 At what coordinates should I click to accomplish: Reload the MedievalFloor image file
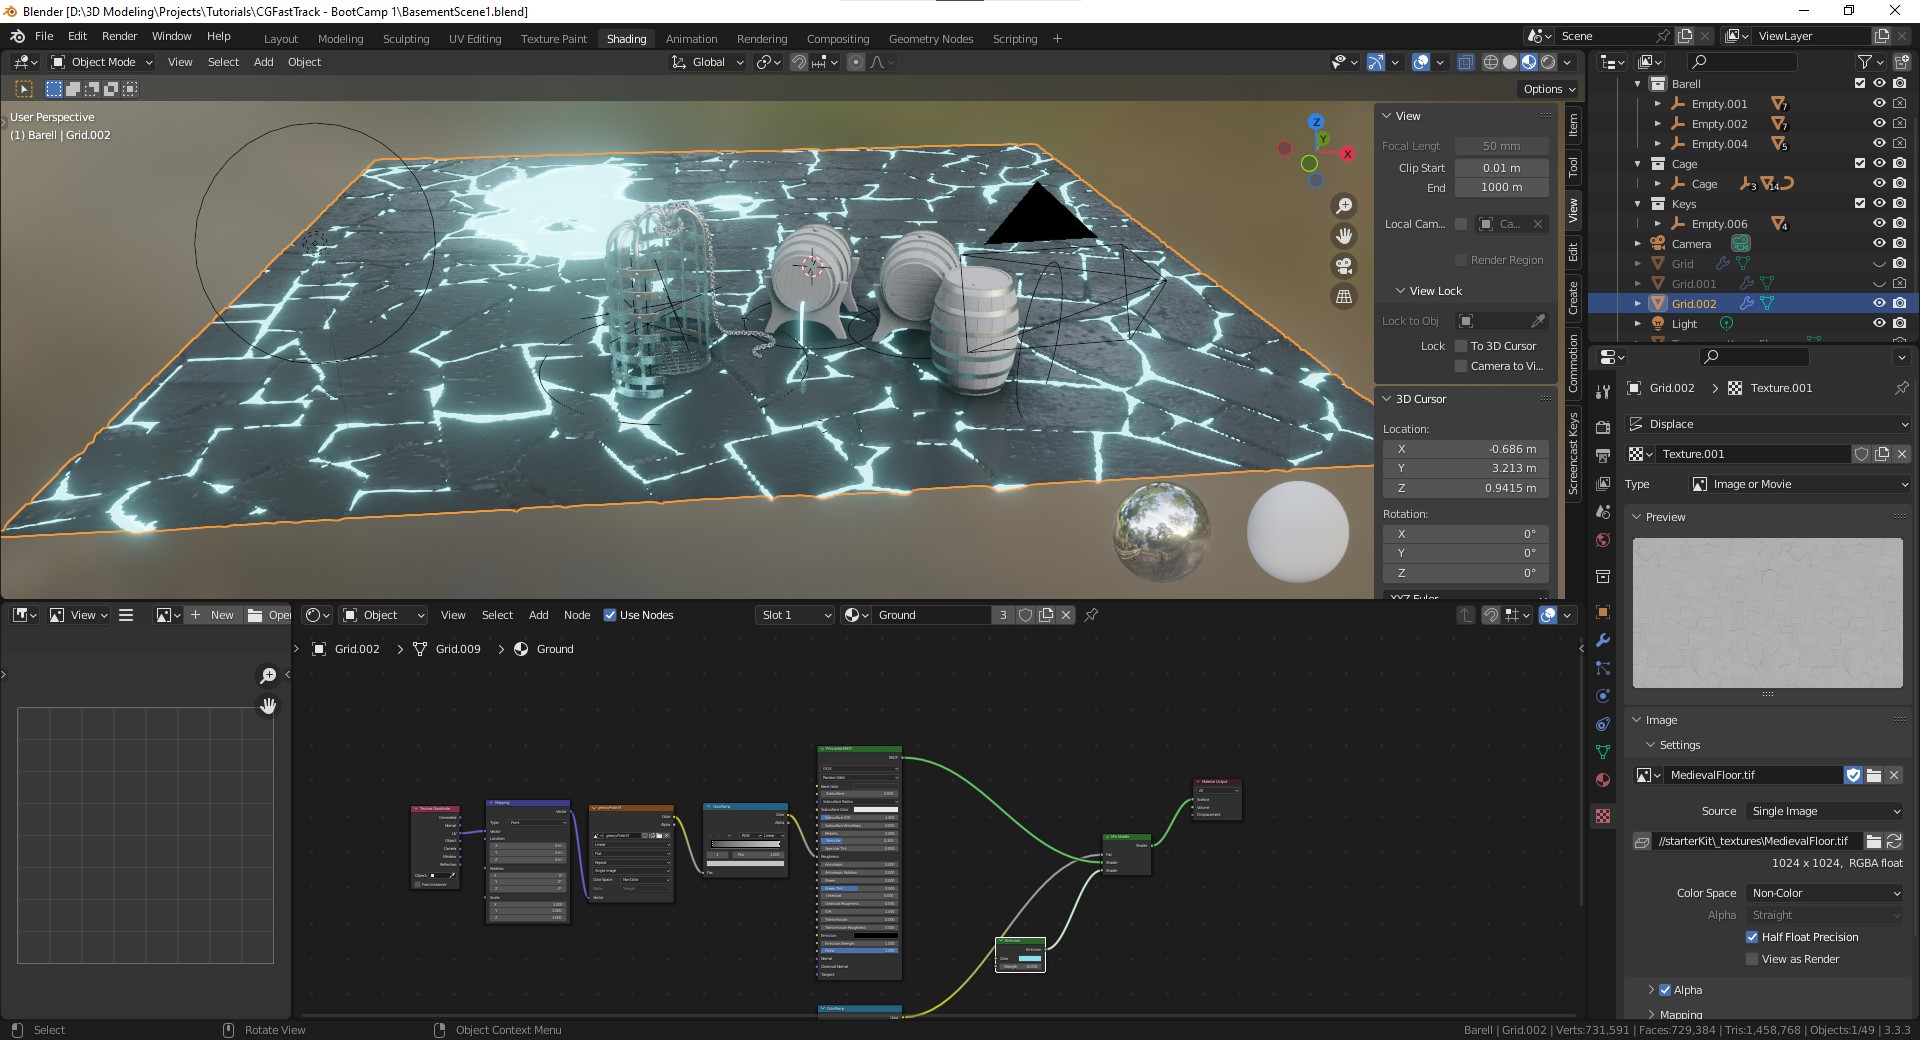[x=1894, y=841]
